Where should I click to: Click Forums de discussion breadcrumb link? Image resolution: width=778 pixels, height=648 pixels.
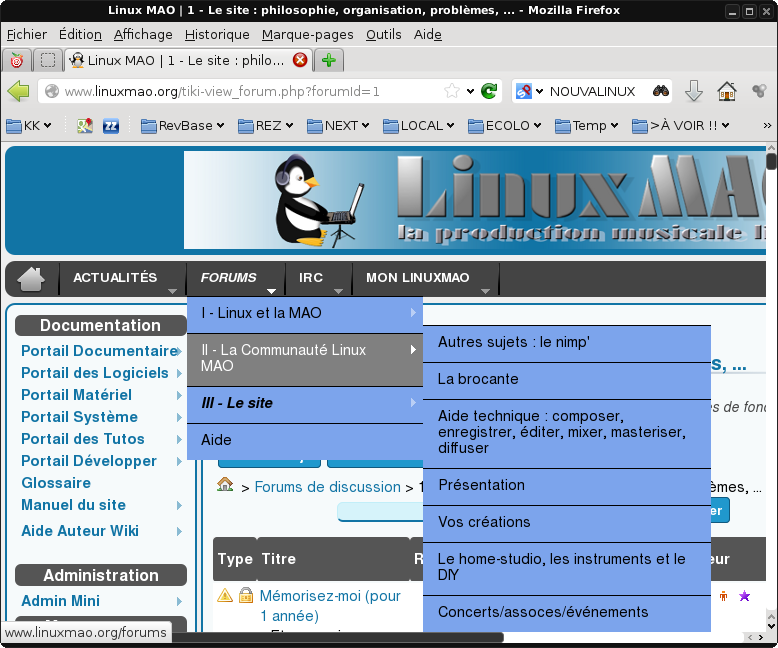click(327, 487)
